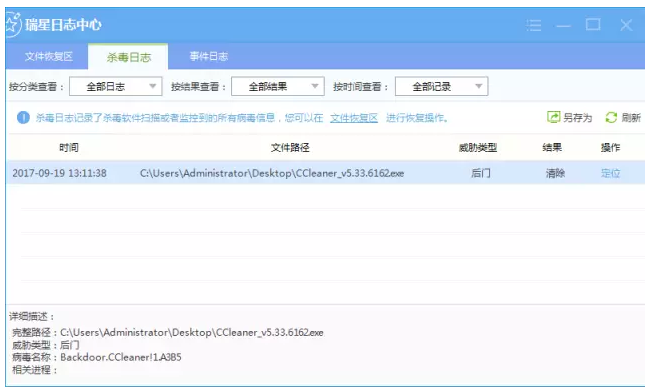Click the 瑞星日志中心 window title
The height and width of the screenshot is (392, 652).
pyautogui.click(x=63, y=25)
